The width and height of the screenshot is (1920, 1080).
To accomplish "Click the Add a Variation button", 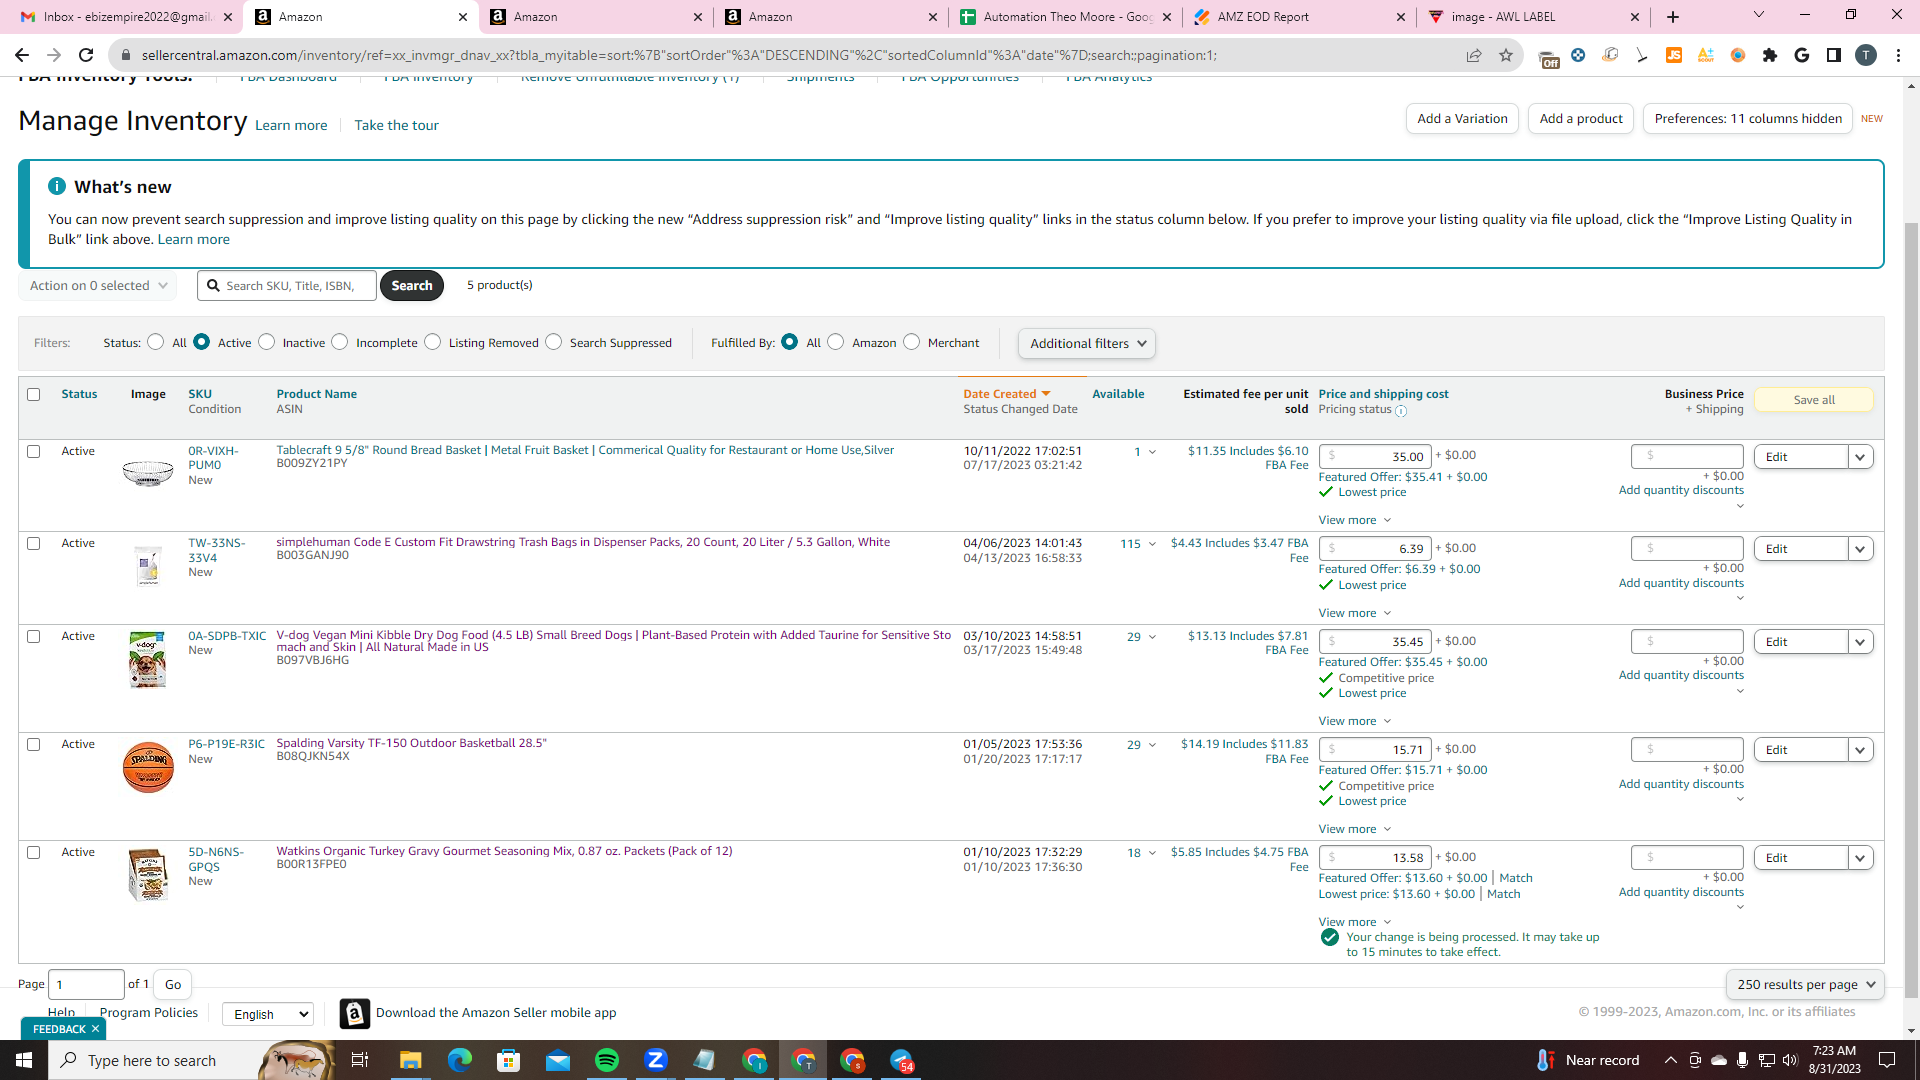I will (x=1462, y=119).
